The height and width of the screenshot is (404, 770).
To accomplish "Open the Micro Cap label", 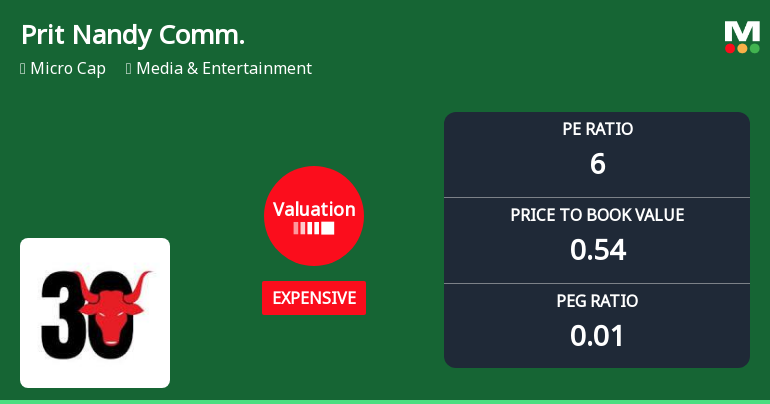I will tap(68, 69).
